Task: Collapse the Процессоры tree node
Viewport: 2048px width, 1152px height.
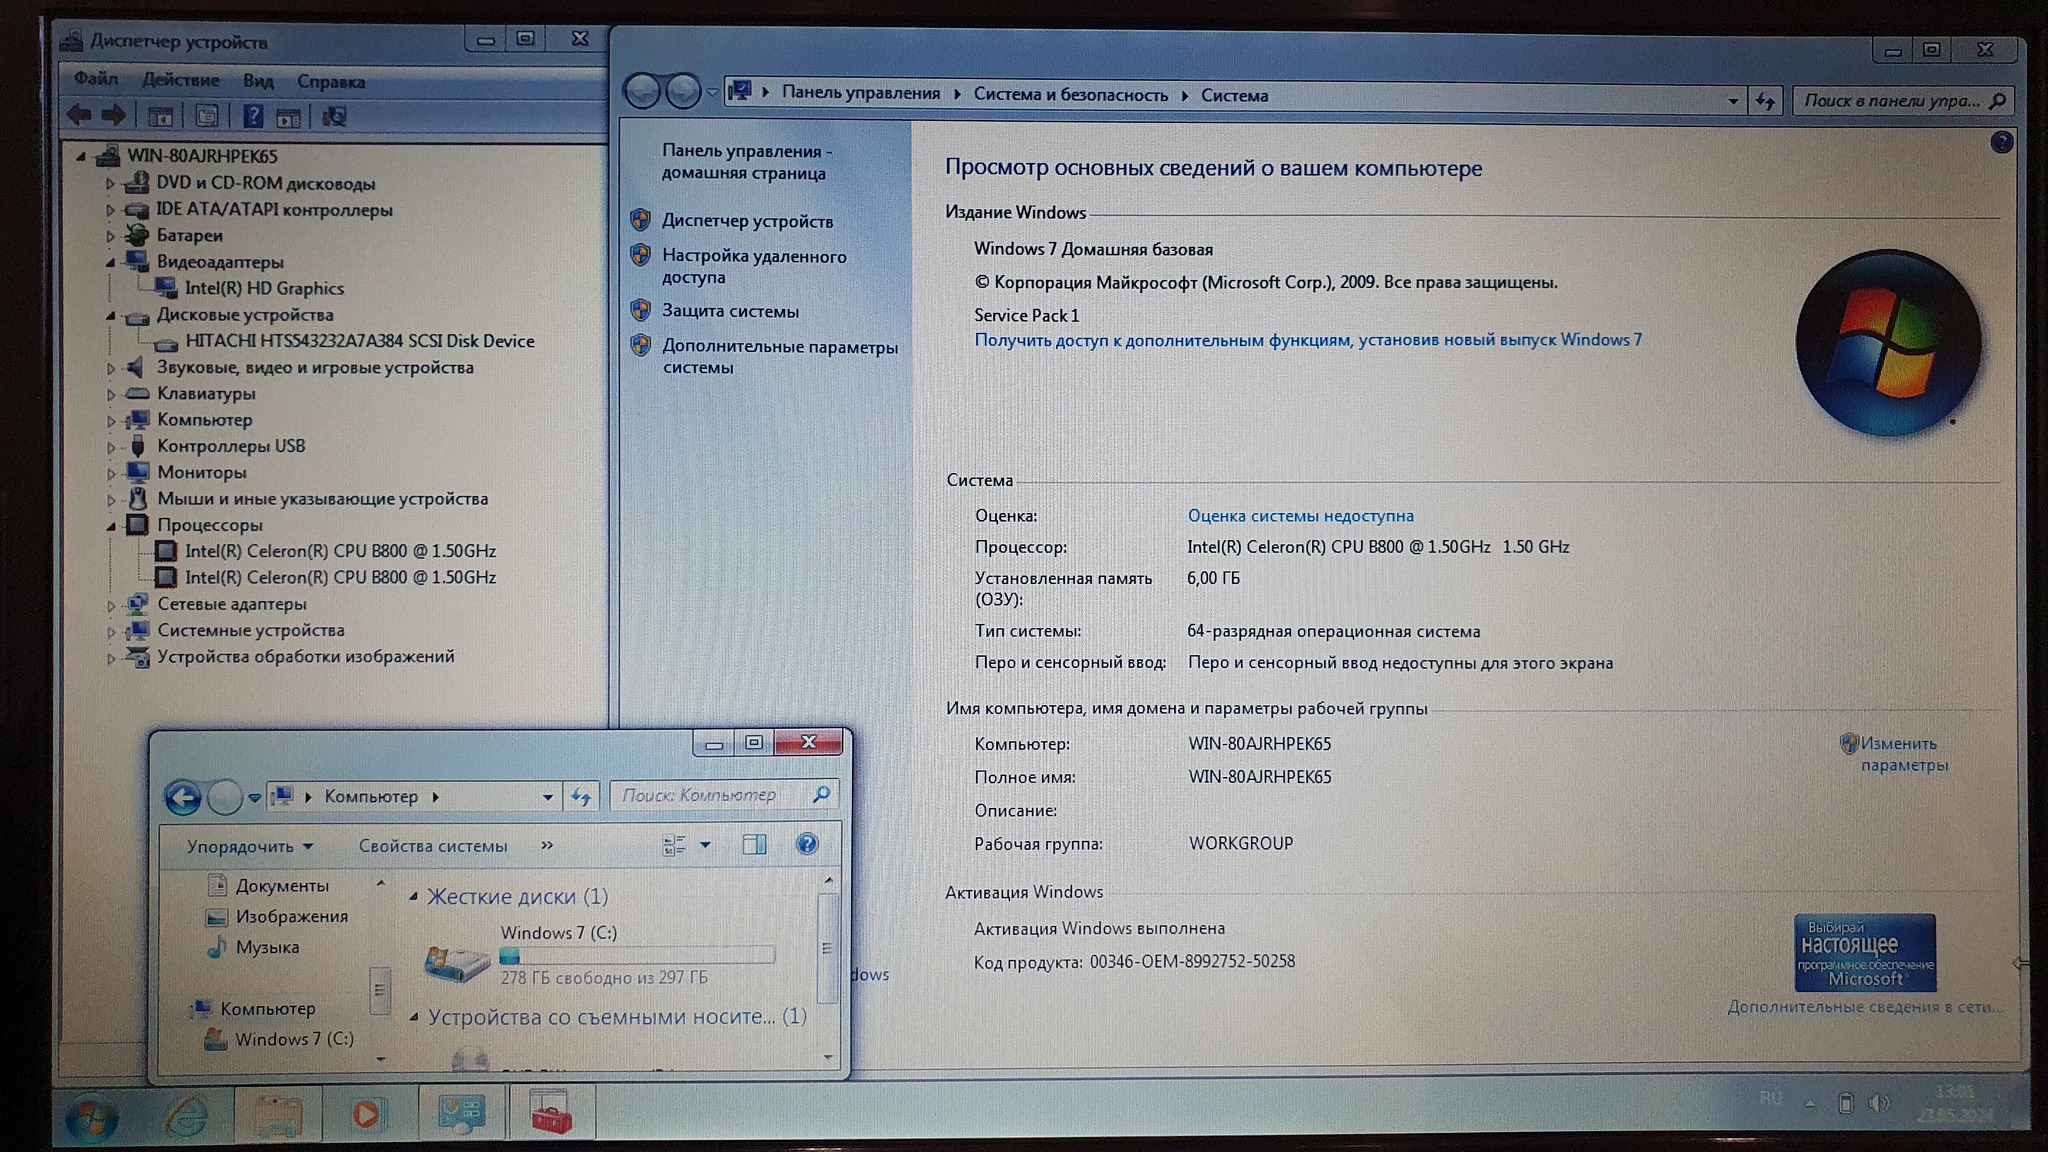Action: tap(111, 526)
